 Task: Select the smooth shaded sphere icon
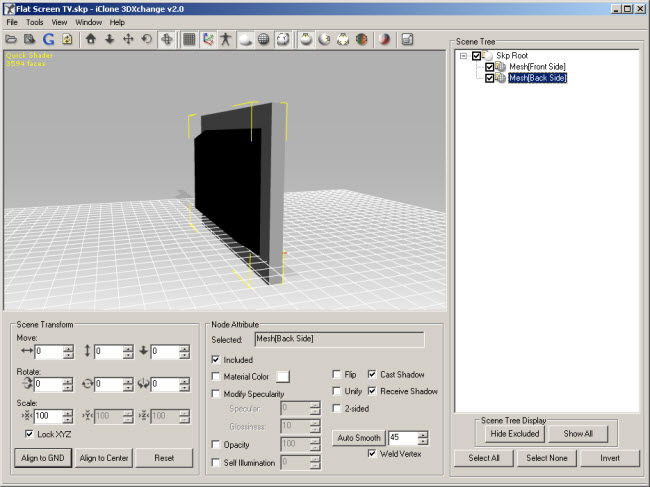coord(246,39)
